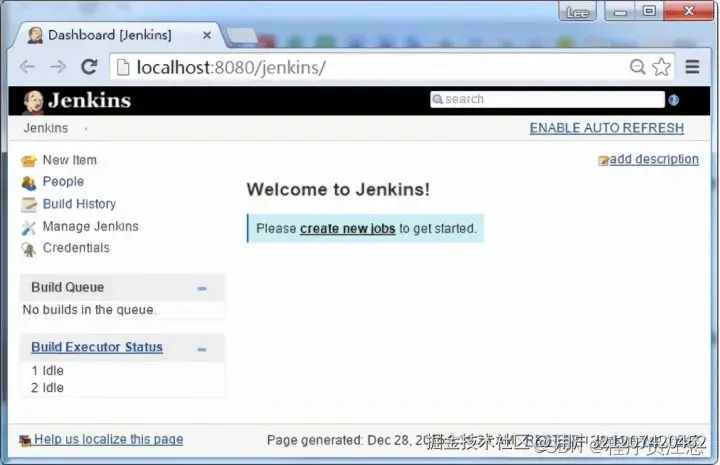The image size is (720, 465).
Task: Click the add description edit icon
Action: [603, 160]
